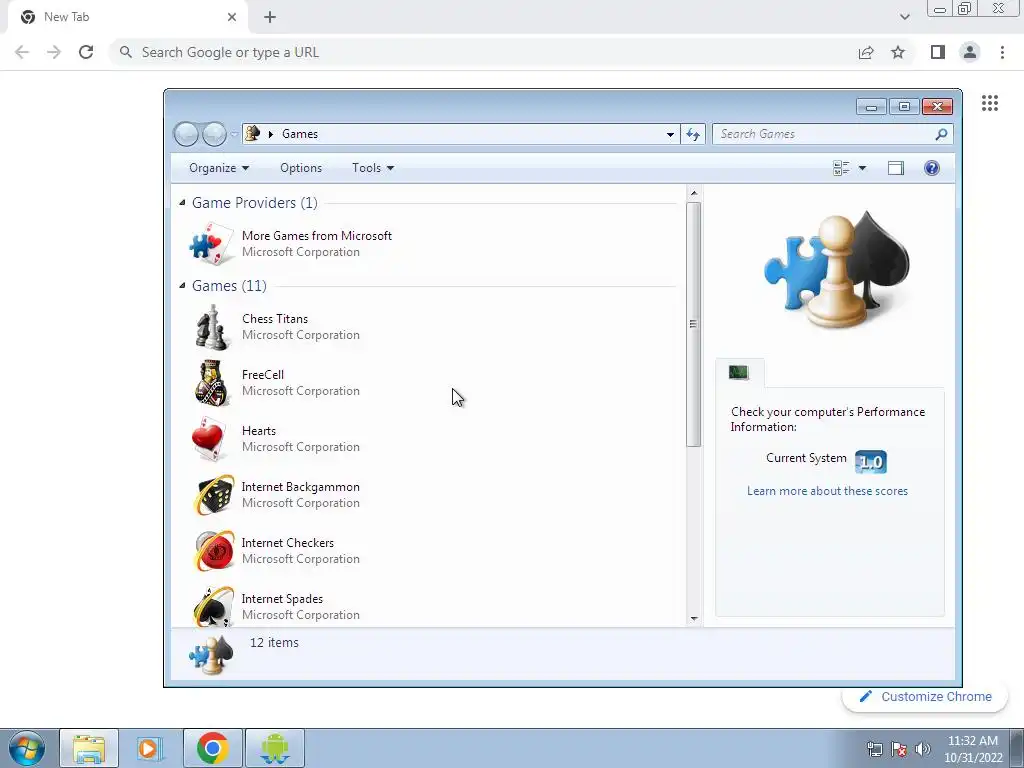Open Windows Start orb
This screenshot has width=1024, height=768.
click(x=27, y=748)
